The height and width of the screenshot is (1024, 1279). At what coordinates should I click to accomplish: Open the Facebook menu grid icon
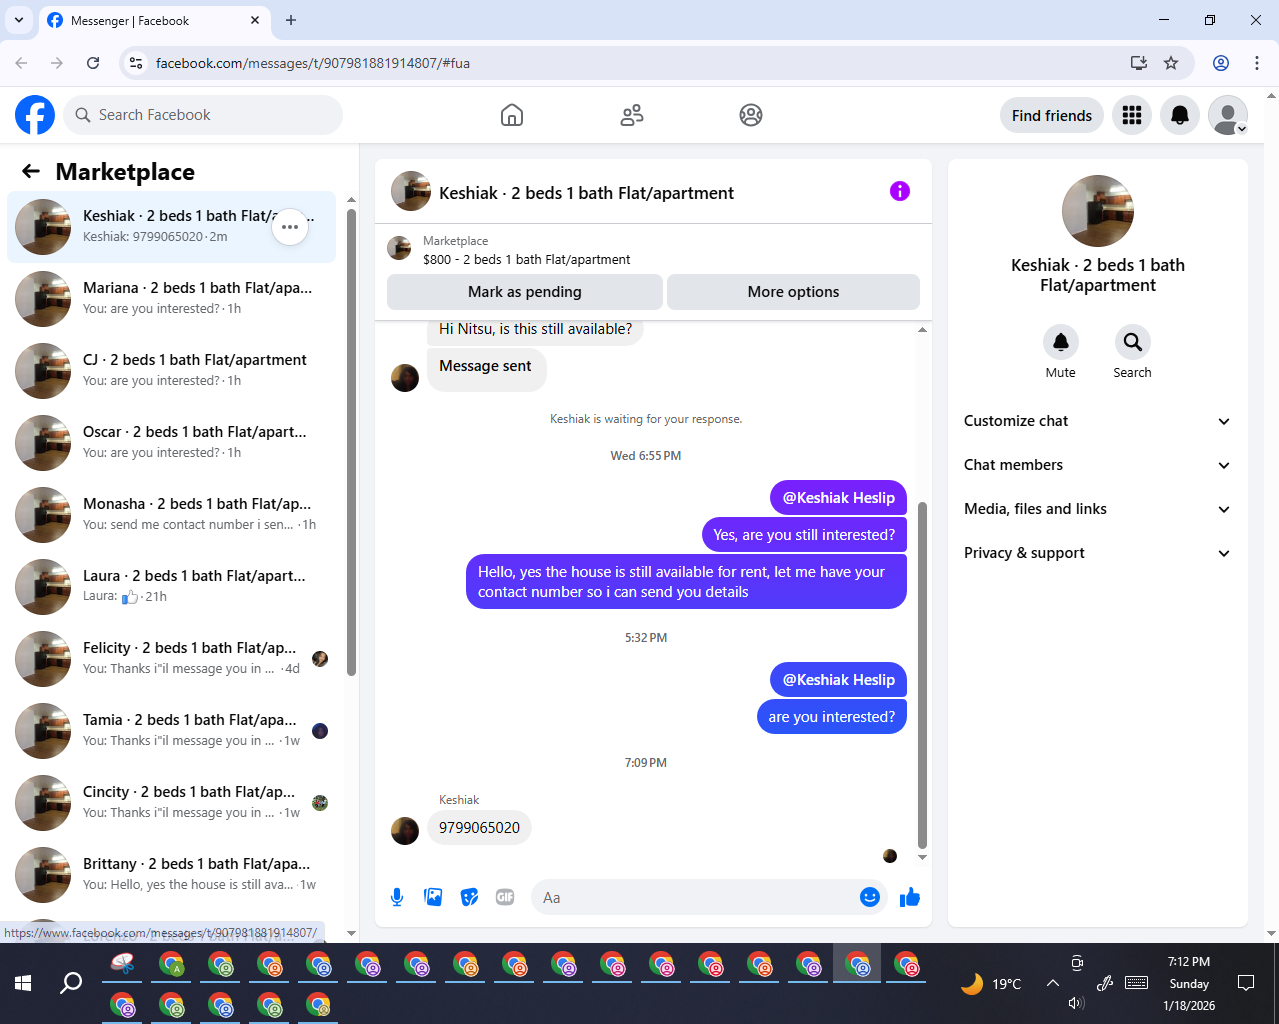click(x=1132, y=115)
